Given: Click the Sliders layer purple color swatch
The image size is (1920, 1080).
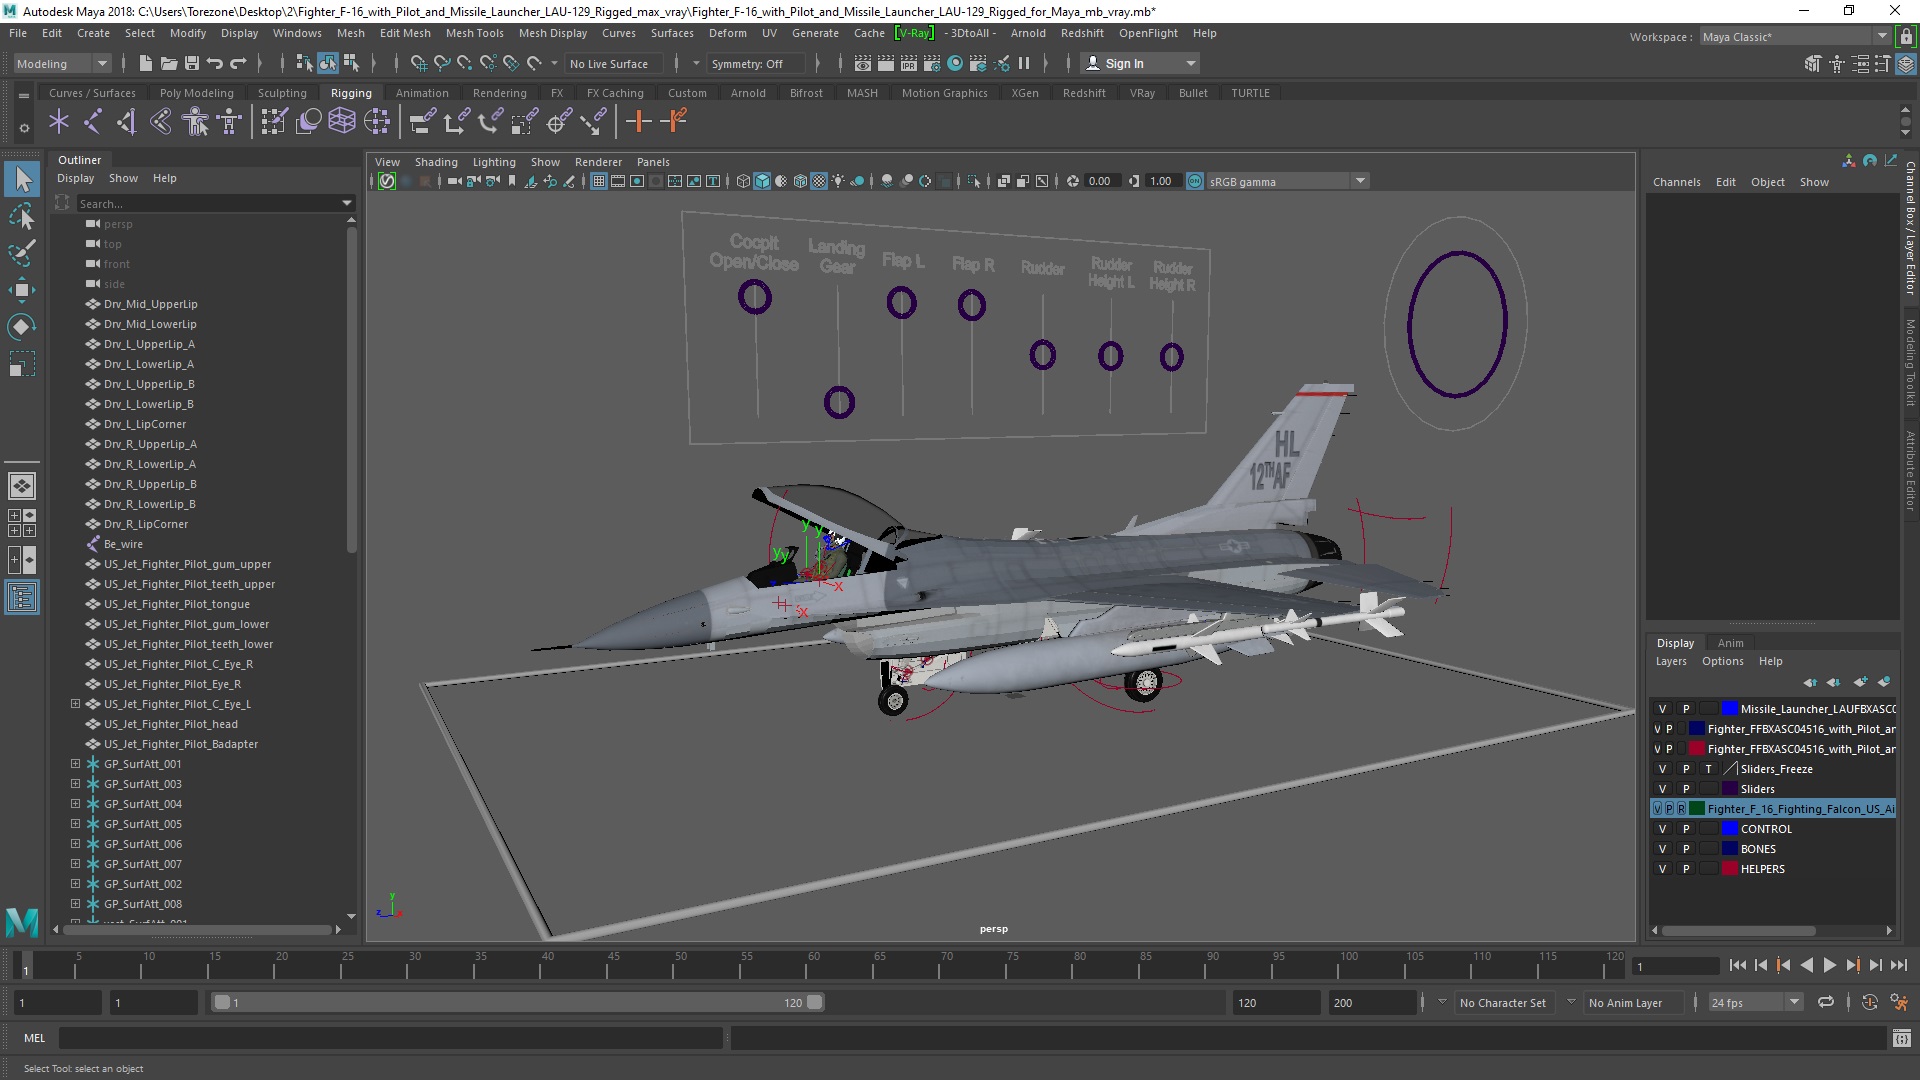Looking at the screenshot, I should tap(1729, 789).
